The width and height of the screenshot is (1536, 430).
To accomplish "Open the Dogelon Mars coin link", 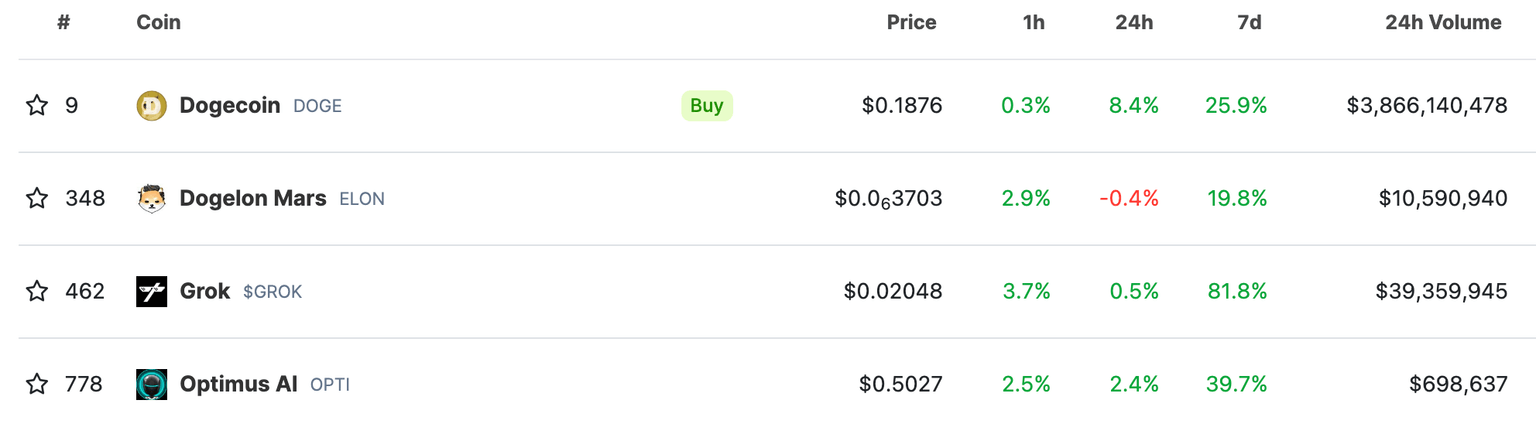I will [x=253, y=198].
